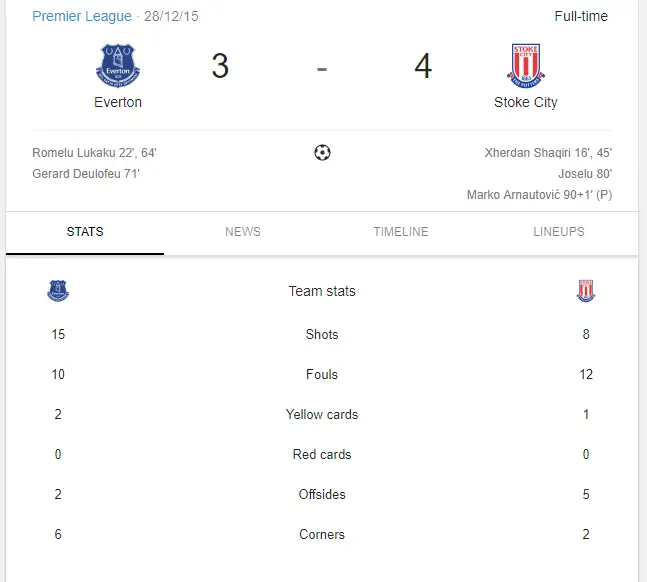Viewport: 647px width, 582px height.
Task: Click the Stoke City team name
Action: (x=525, y=102)
